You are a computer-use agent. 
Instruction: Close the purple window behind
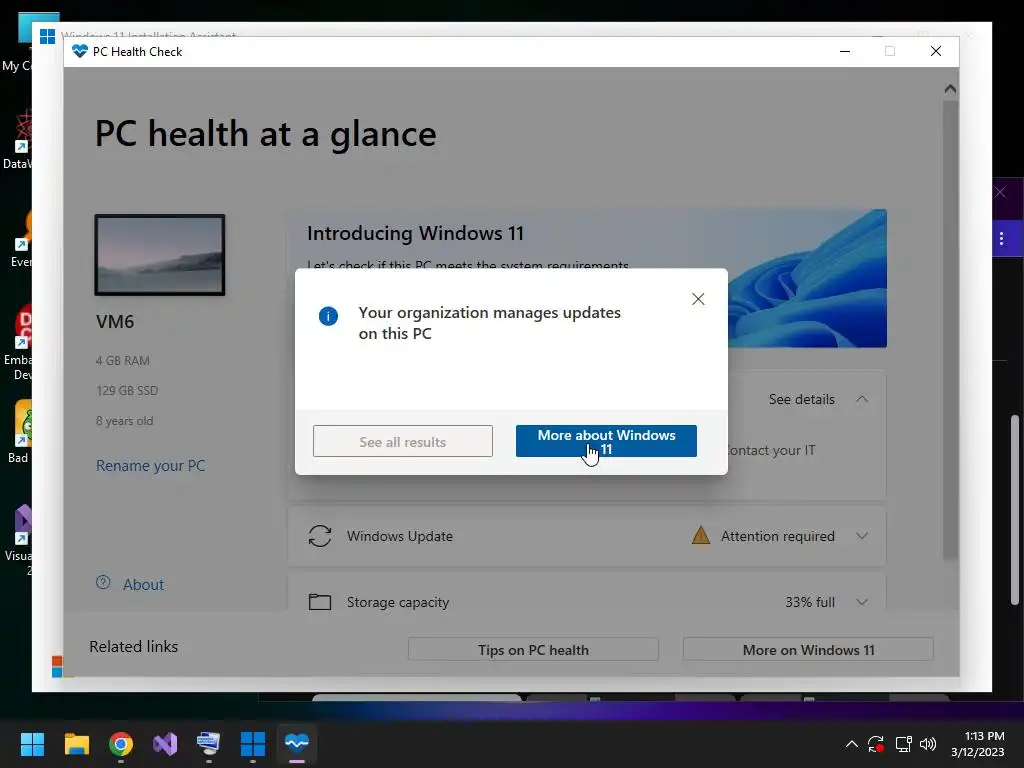(x=1000, y=192)
